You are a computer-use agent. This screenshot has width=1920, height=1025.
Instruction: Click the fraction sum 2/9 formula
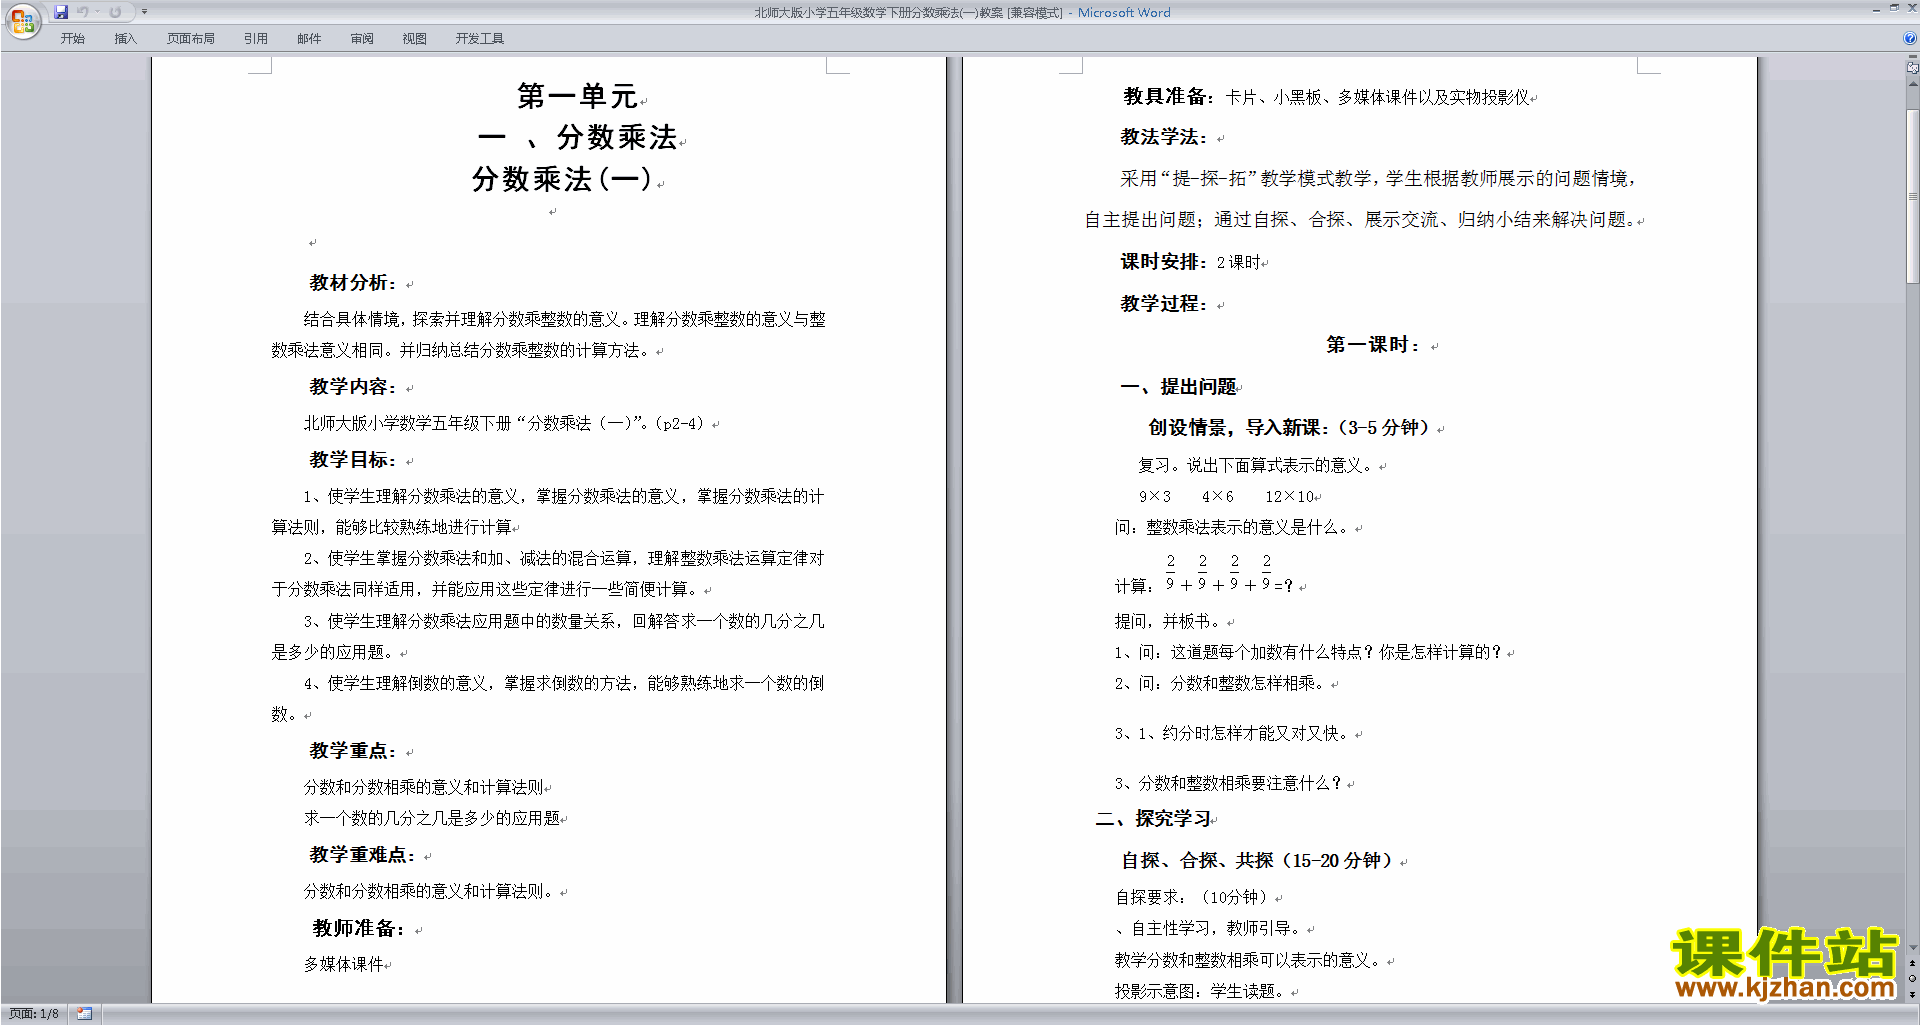click(x=1229, y=574)
